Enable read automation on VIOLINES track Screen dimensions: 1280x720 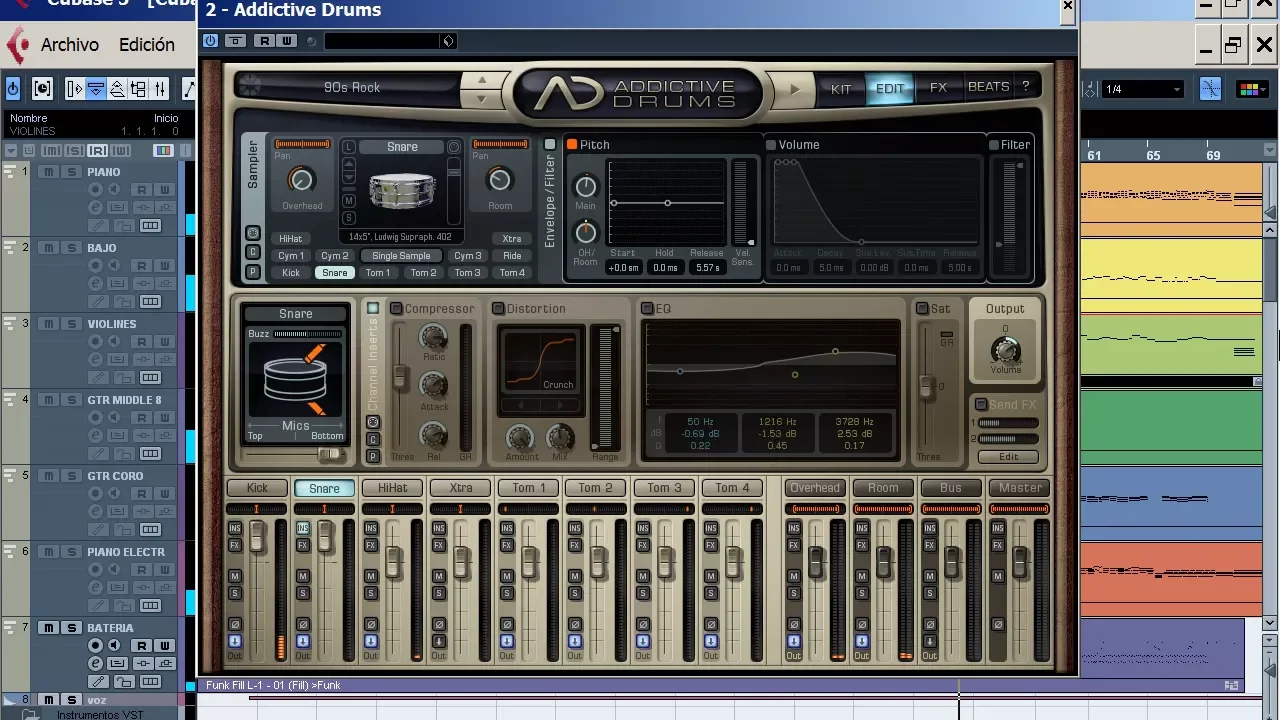(x=142, y=342)
